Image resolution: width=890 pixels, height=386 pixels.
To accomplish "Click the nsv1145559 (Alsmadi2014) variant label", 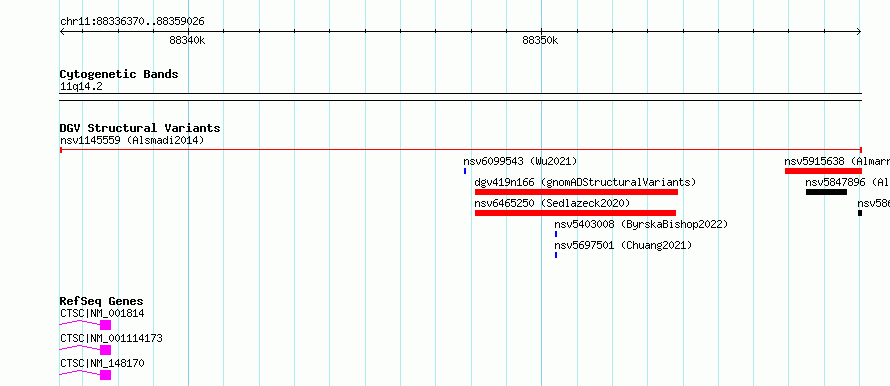I will [x=132, y=140].
